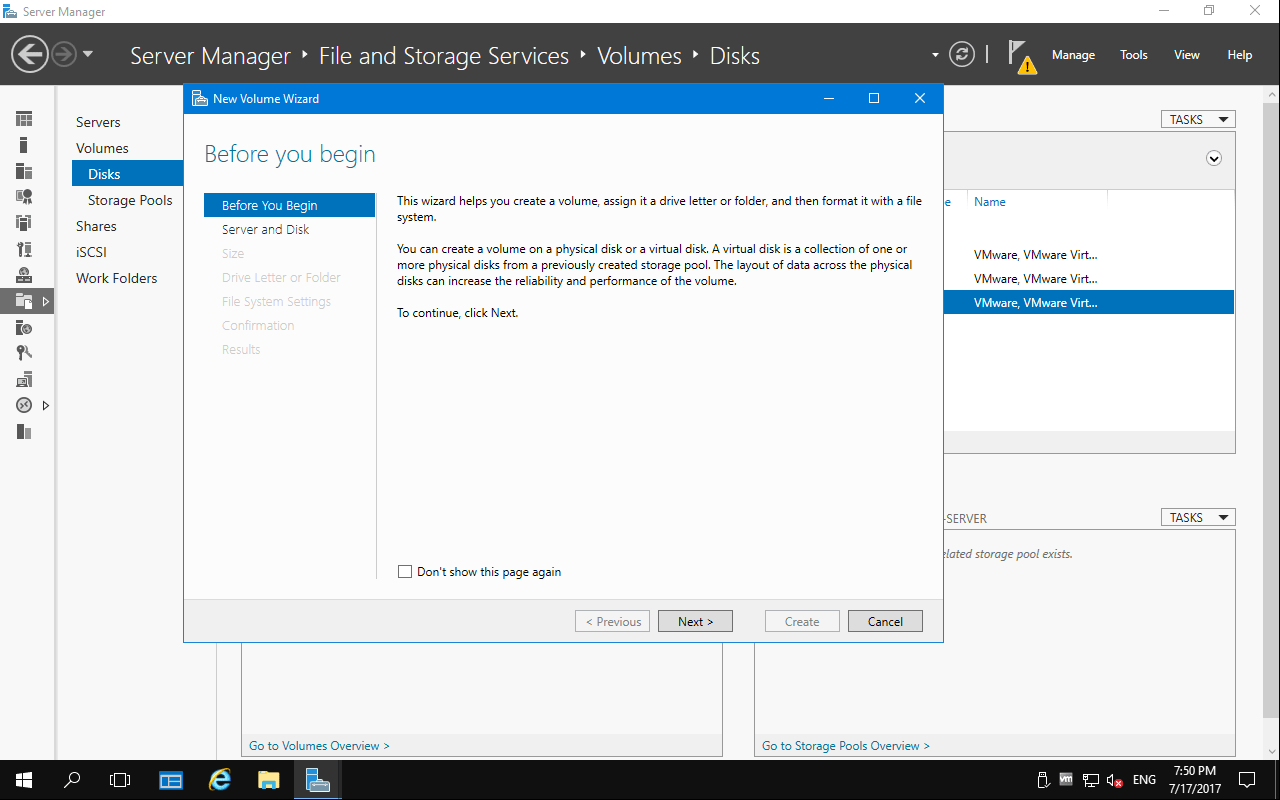Click the muted speaker tray icon
The width and height of the screenshot is (1280, 800).
point(1115,779)
